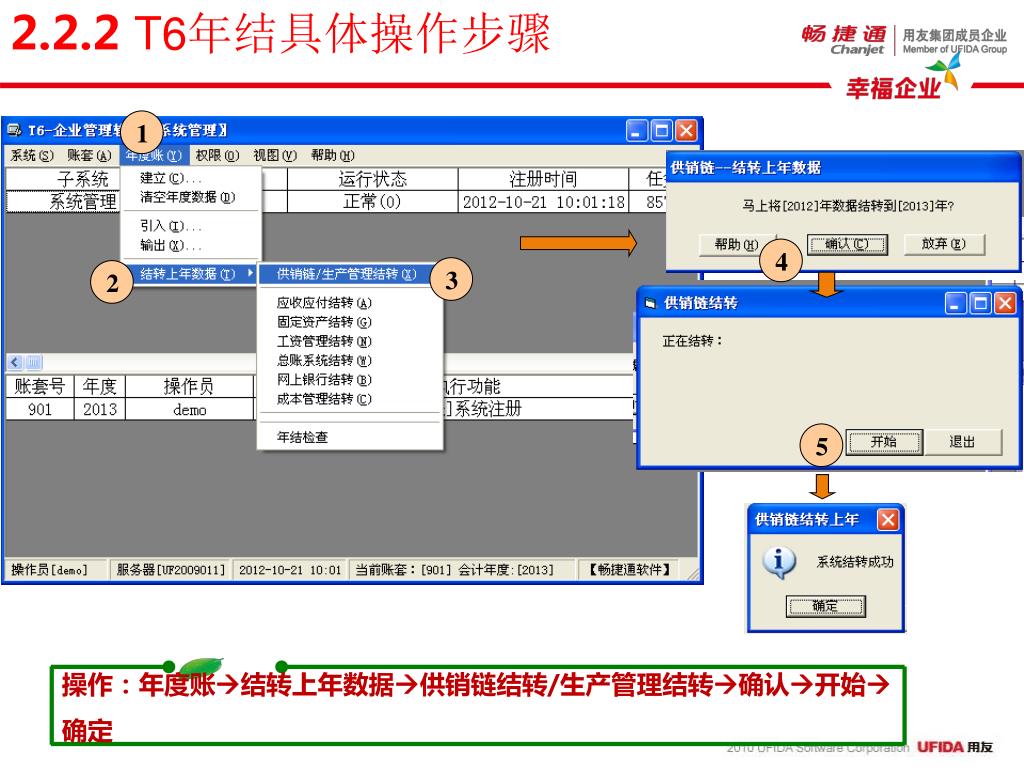
Task: Open the 权限(O) menu
Action: click(x=217, y=155)
